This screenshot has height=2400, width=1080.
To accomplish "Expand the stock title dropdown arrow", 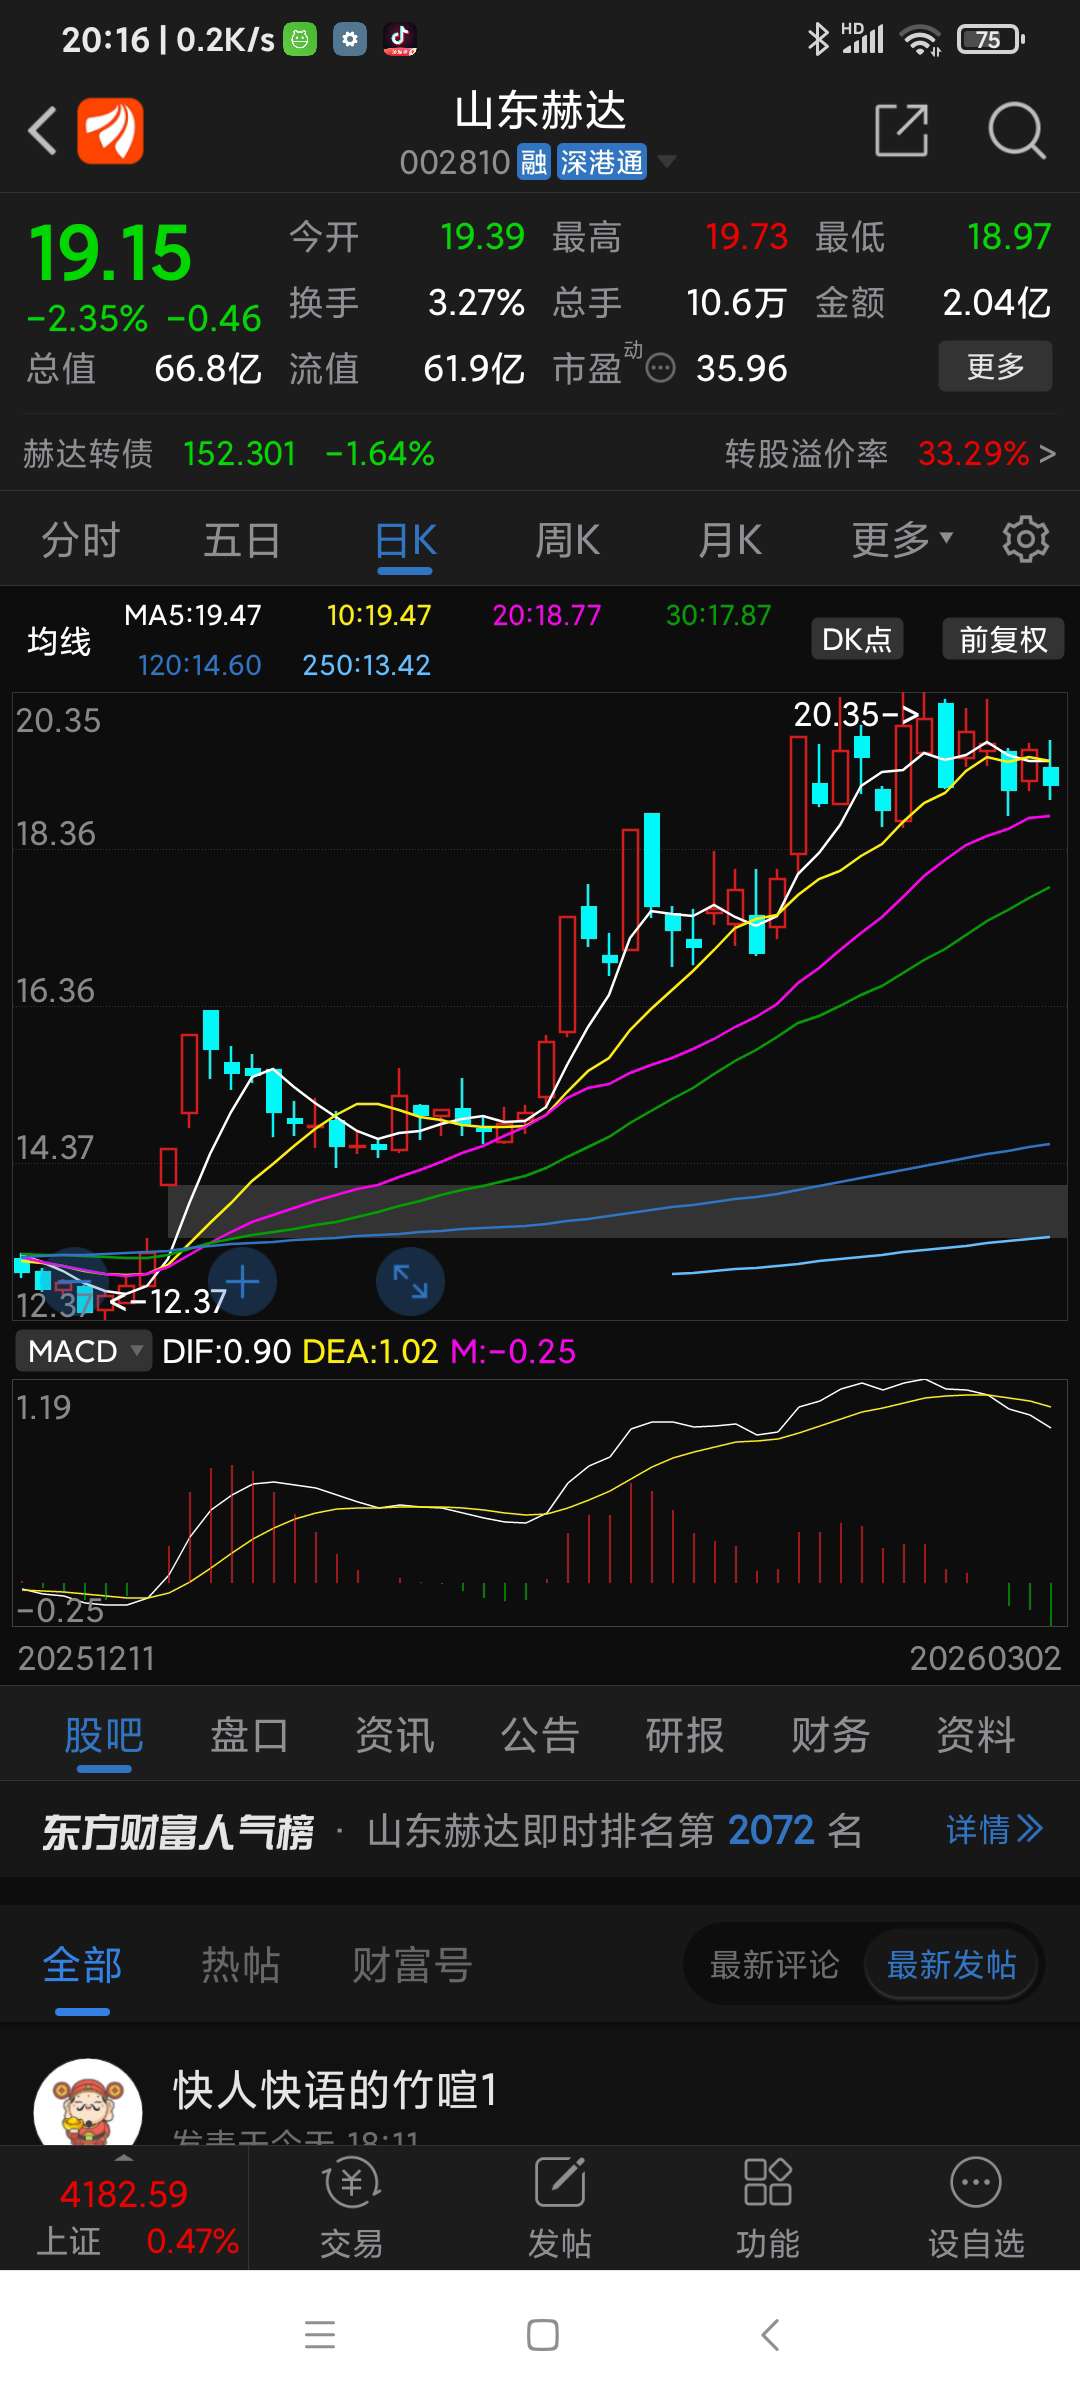I will click(x=665, y=161).
